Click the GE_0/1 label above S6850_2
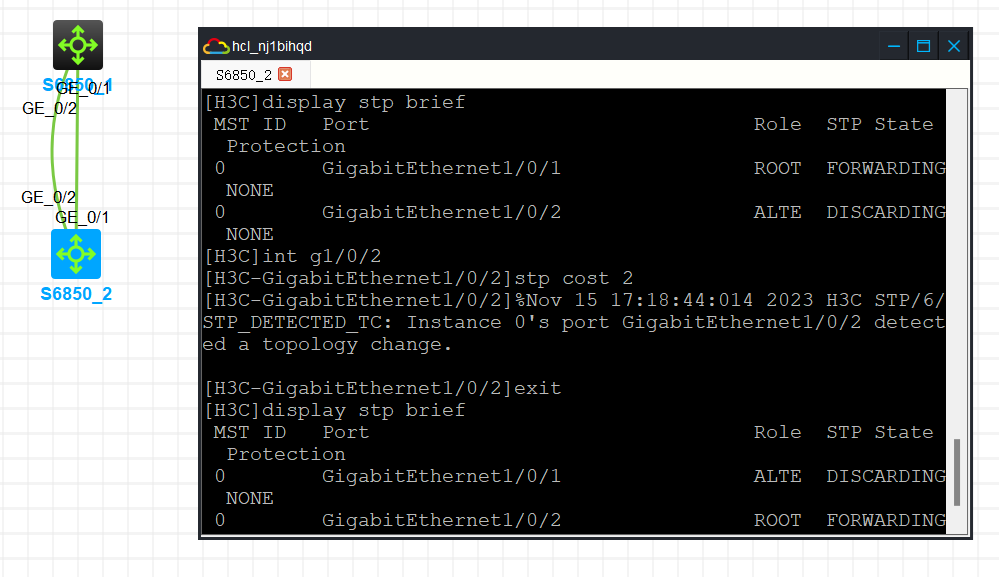 pyautogui.click(x=82, y=217)
